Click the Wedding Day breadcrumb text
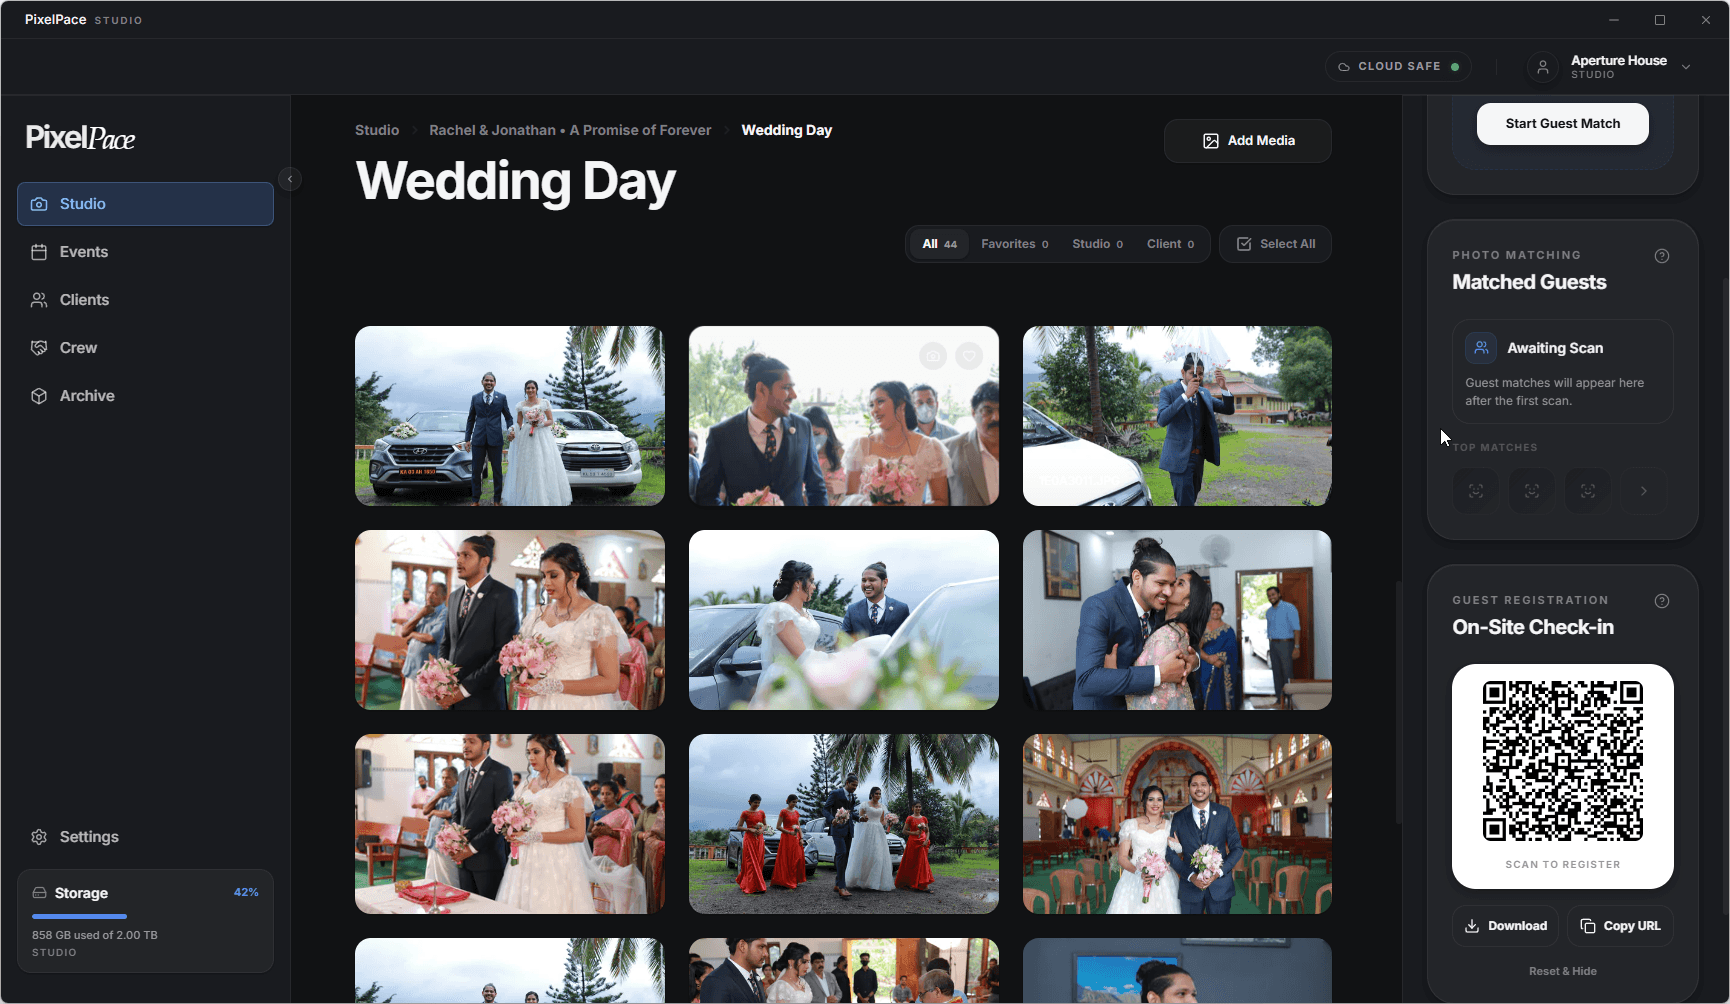The width and height of the screenshot is (1730, 1004). pos(787,130)
